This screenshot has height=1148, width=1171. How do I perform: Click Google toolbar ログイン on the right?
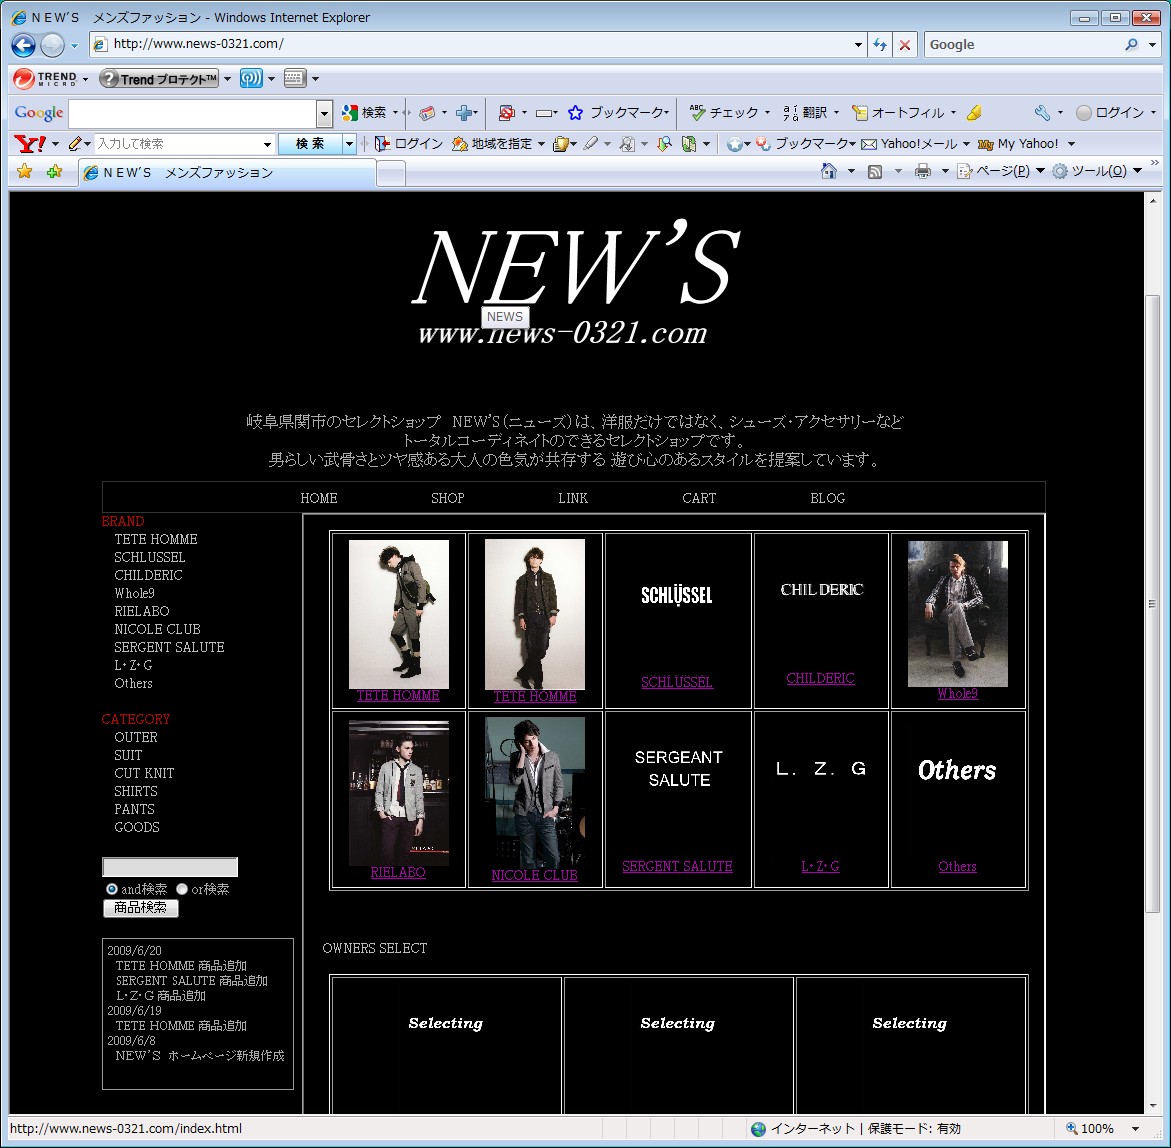click(x=1110, y=113)
